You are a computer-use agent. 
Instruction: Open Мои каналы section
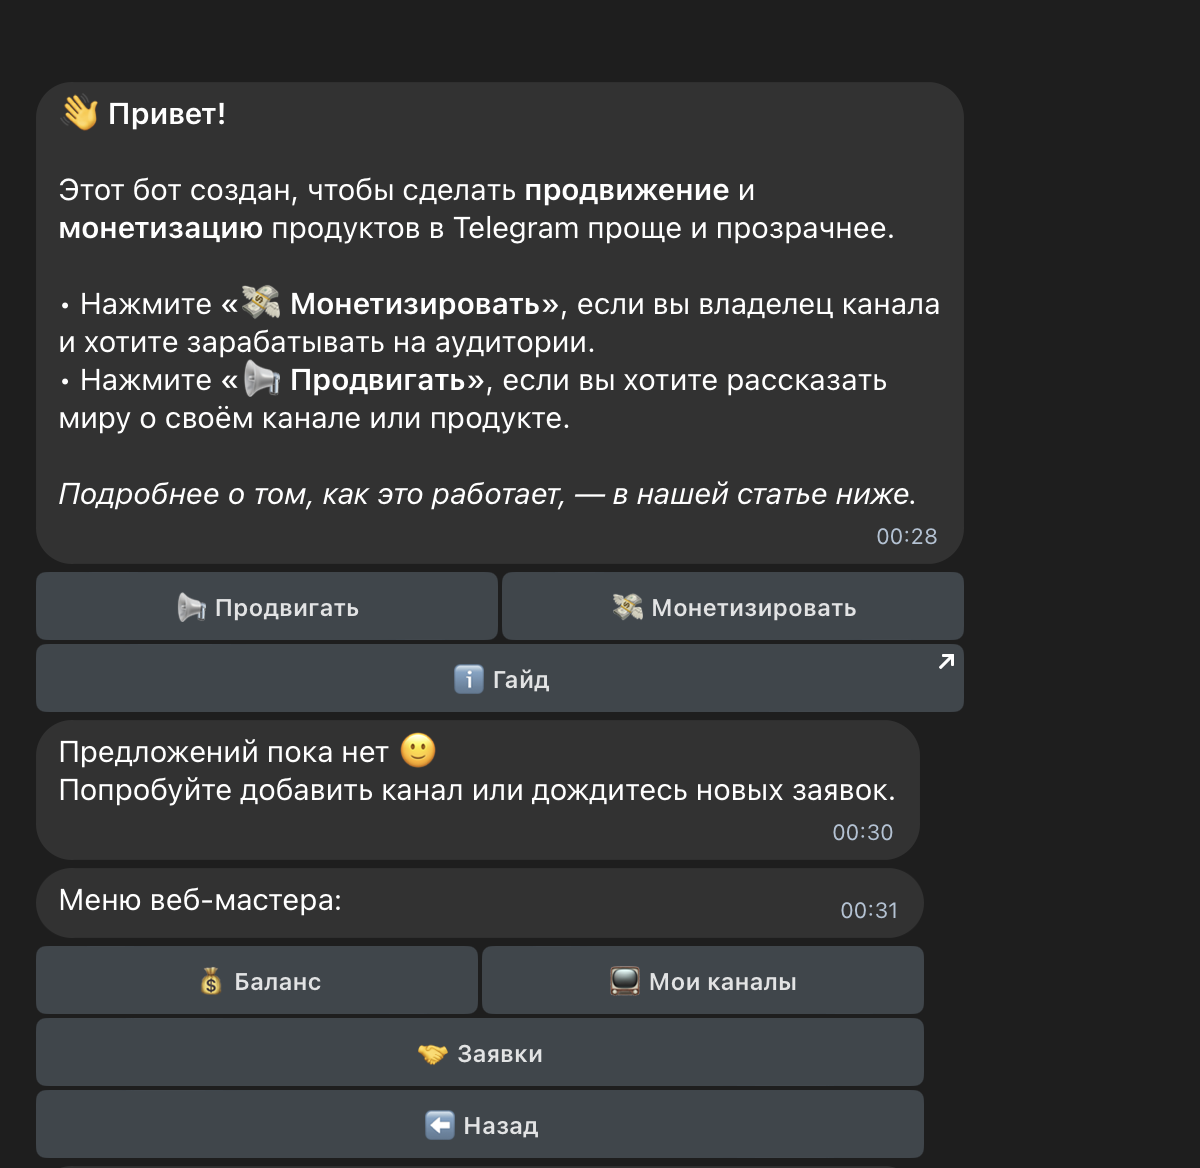click(702, 981)
